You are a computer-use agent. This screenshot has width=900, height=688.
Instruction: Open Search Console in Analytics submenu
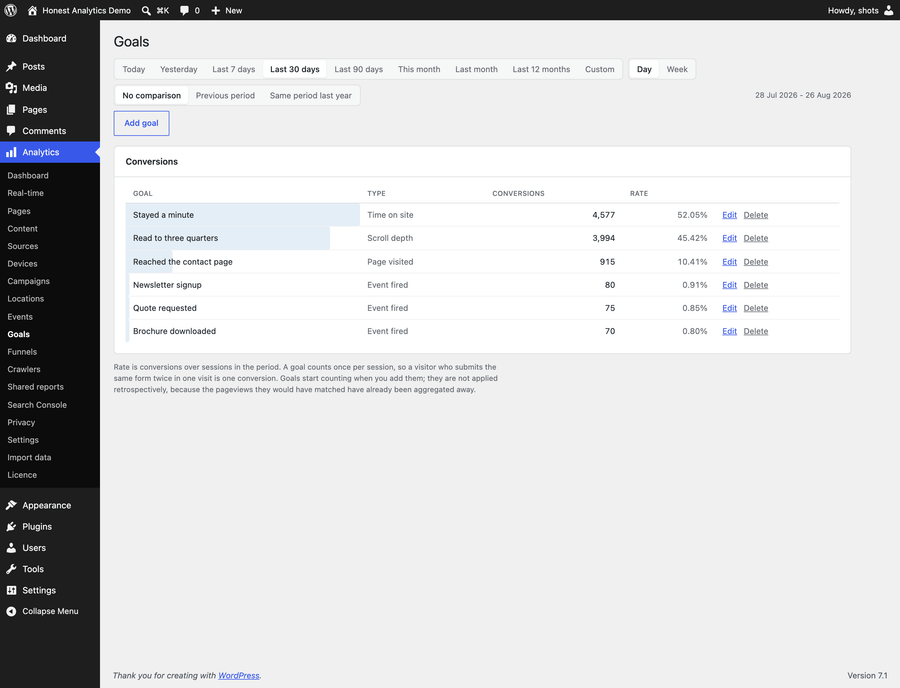pos(37,405)
